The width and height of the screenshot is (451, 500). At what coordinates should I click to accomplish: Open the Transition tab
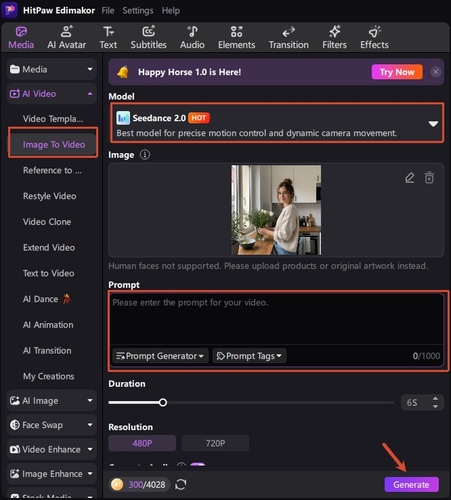pyautogui.click(x=289, y=37)
